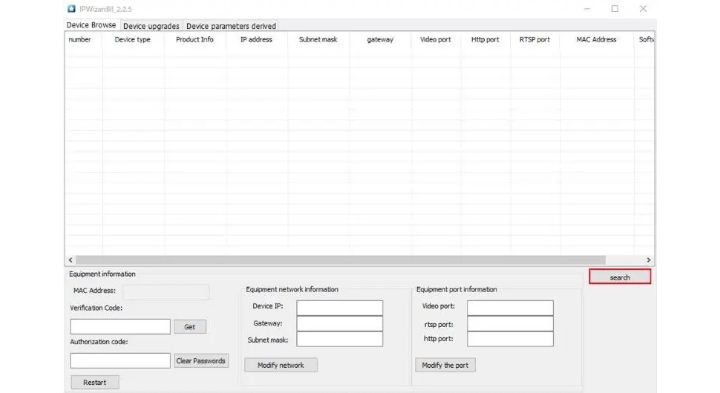Open the Device upgrades tab
This screenshot has width=720, height=393.
pyautogui.click(x=151, y=26)
